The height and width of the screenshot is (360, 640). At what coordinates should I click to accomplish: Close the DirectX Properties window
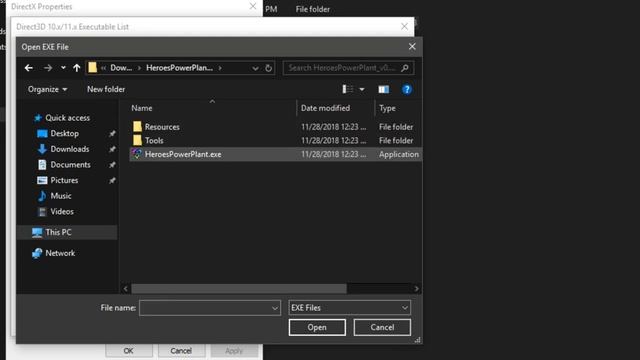[x=253, y=6]
